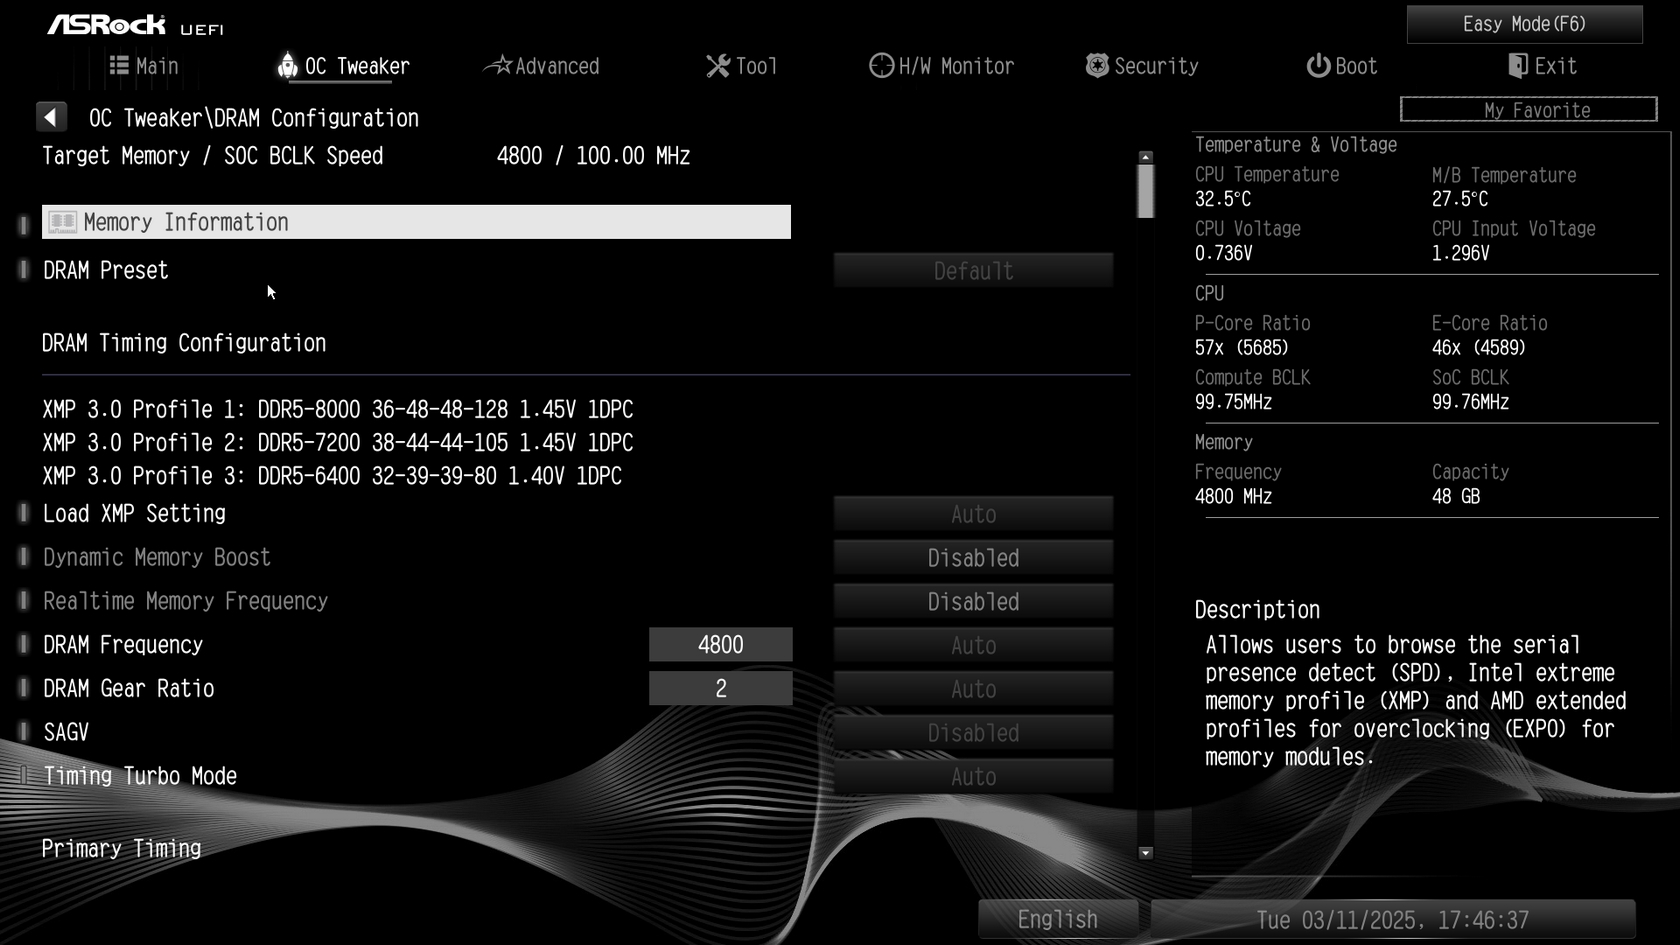
Task: Click the Advanced tab star icon
Action: 497,66
